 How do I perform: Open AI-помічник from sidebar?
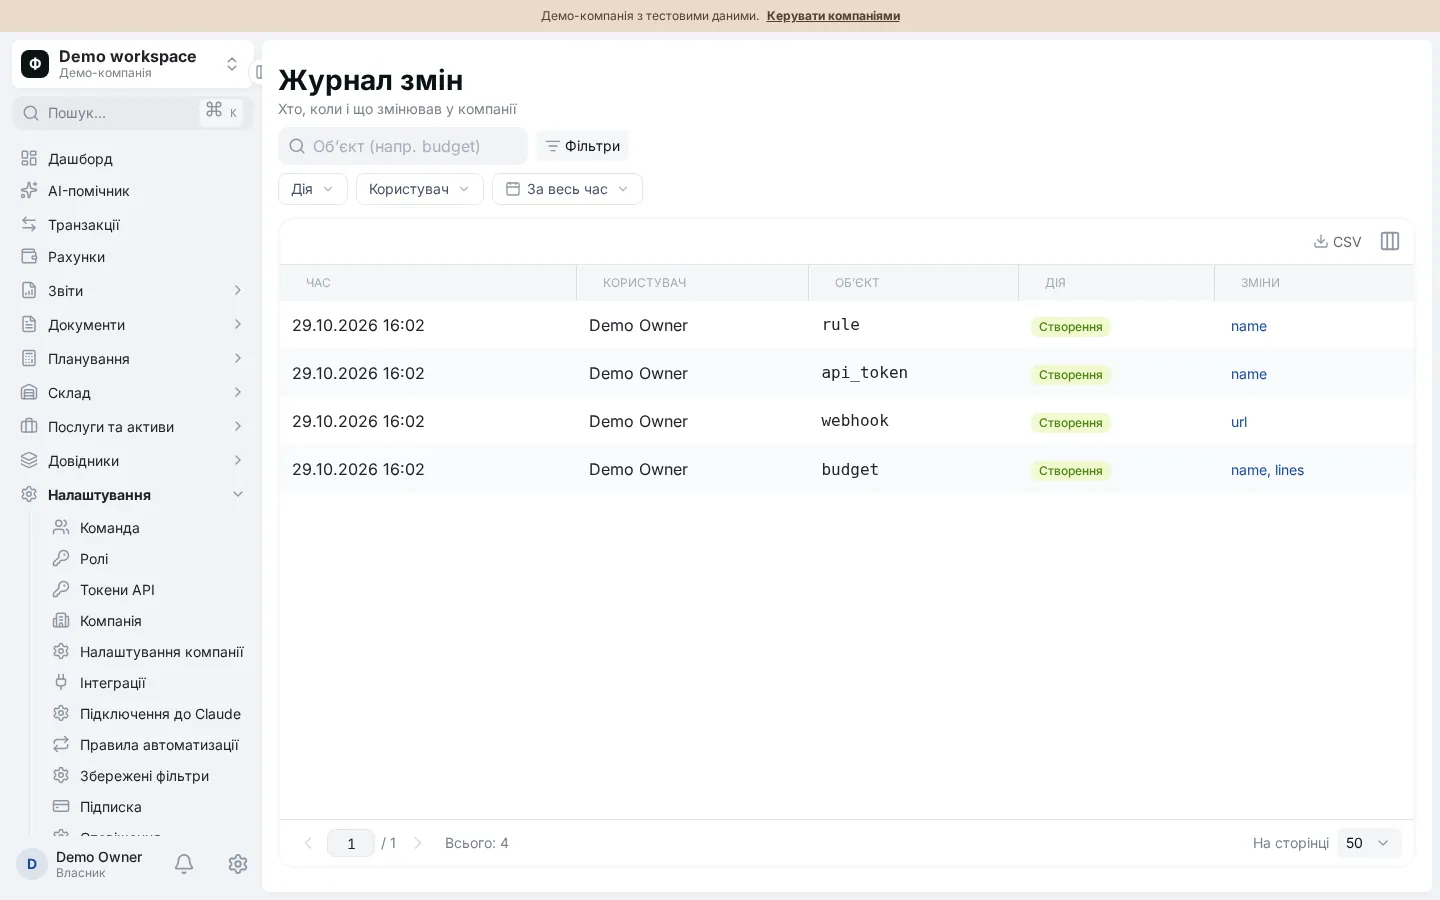(132, 191)
